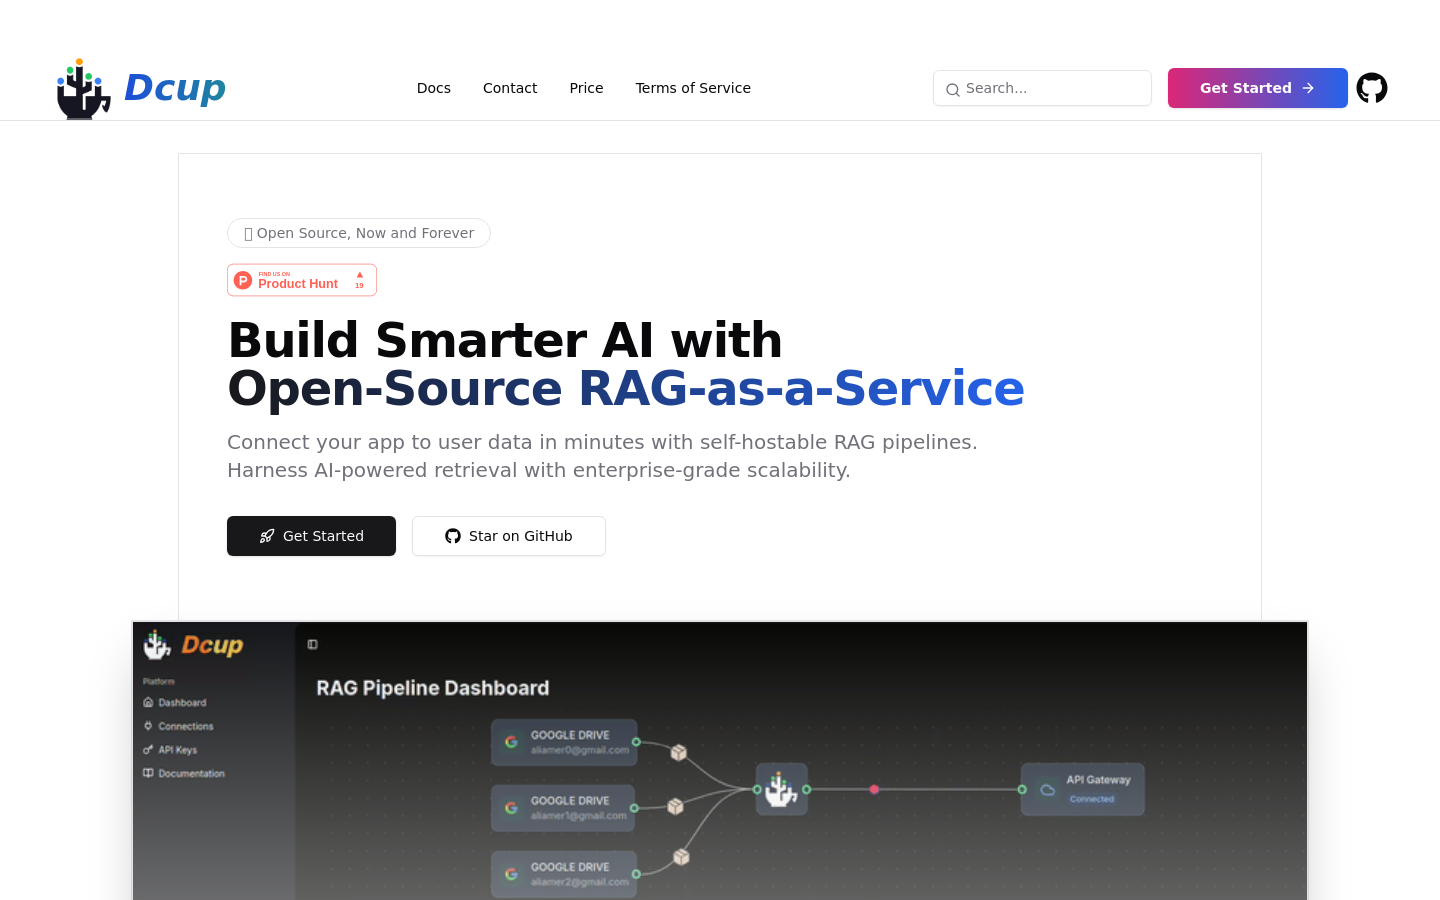Click the Dashboard home icon in sidebar
Screen dimensions: 1440x900
coord(148,702)
